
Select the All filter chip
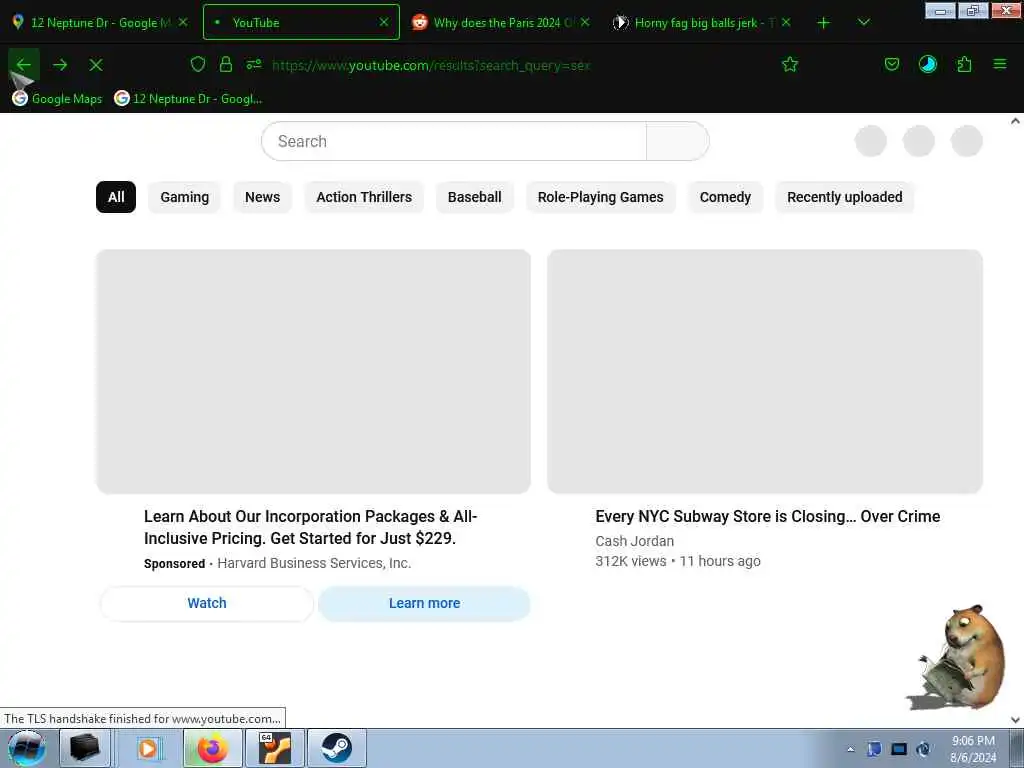(116, 197)
